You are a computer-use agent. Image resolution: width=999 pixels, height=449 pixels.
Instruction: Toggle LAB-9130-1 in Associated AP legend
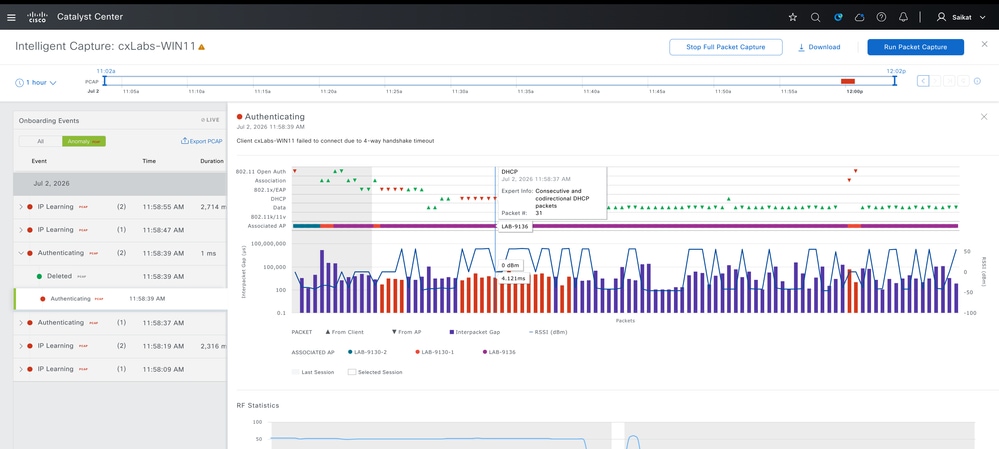click(434, 352)
